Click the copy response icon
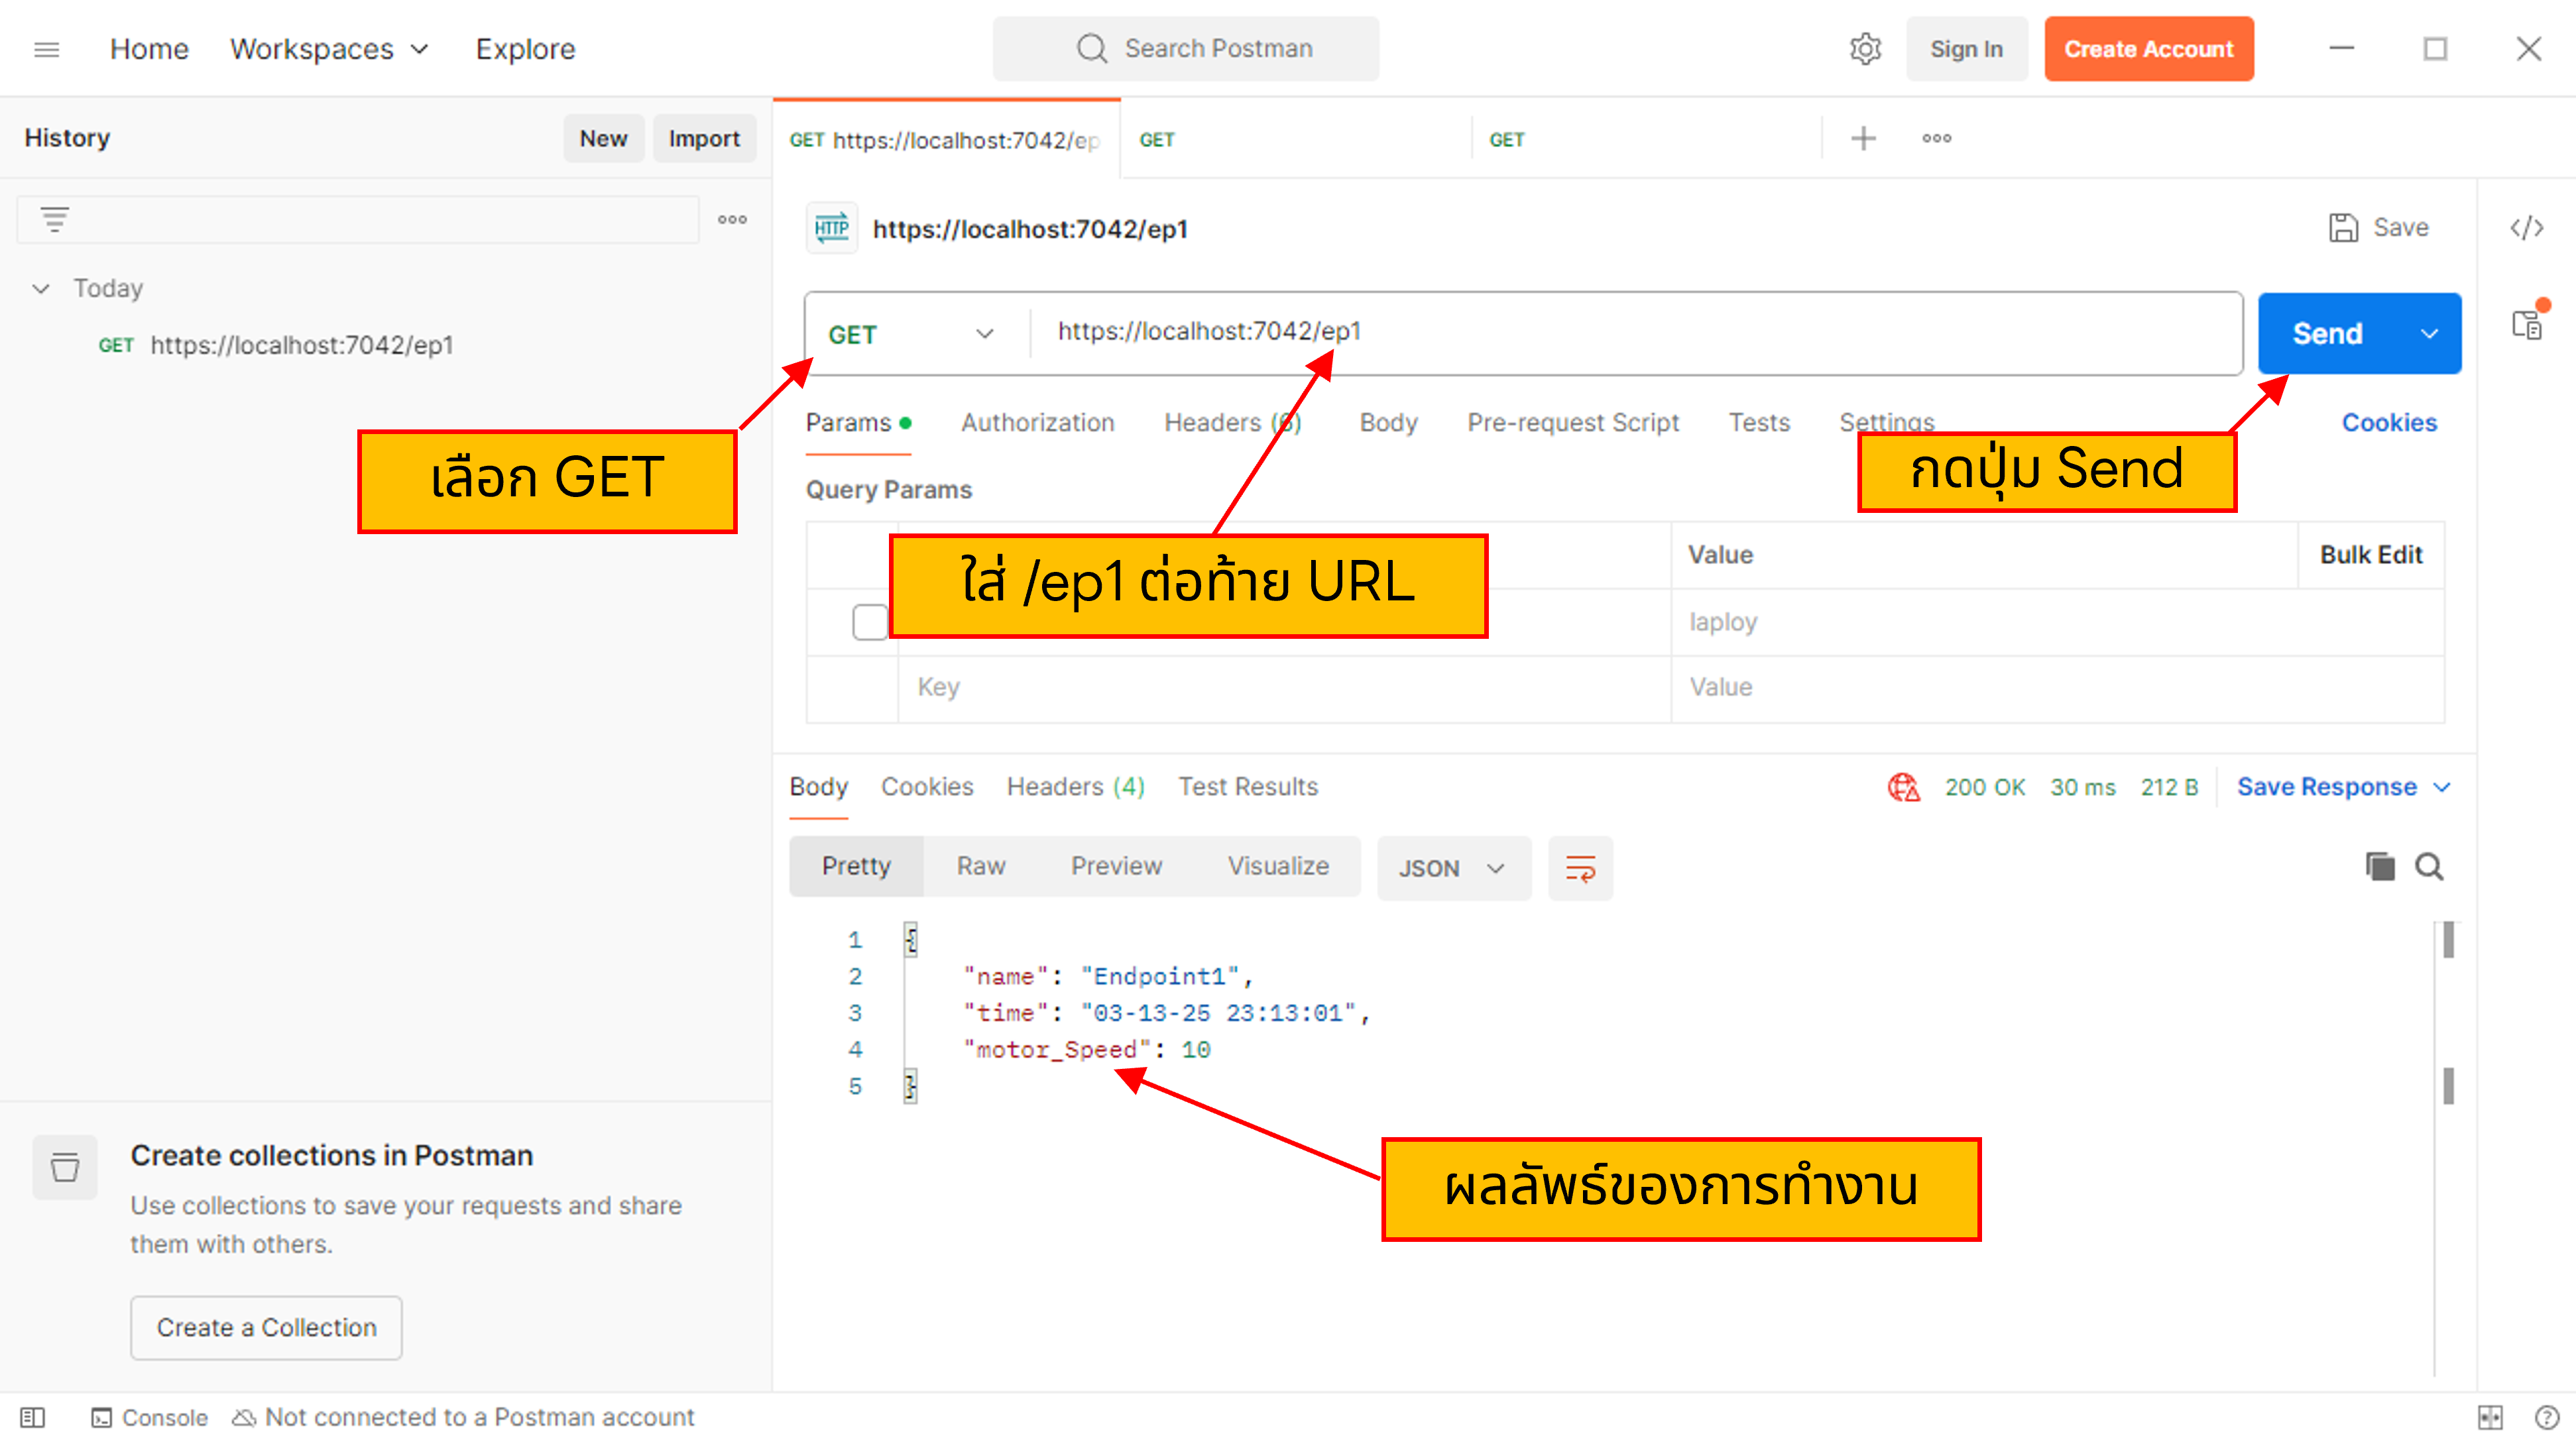 [2381, 866]
